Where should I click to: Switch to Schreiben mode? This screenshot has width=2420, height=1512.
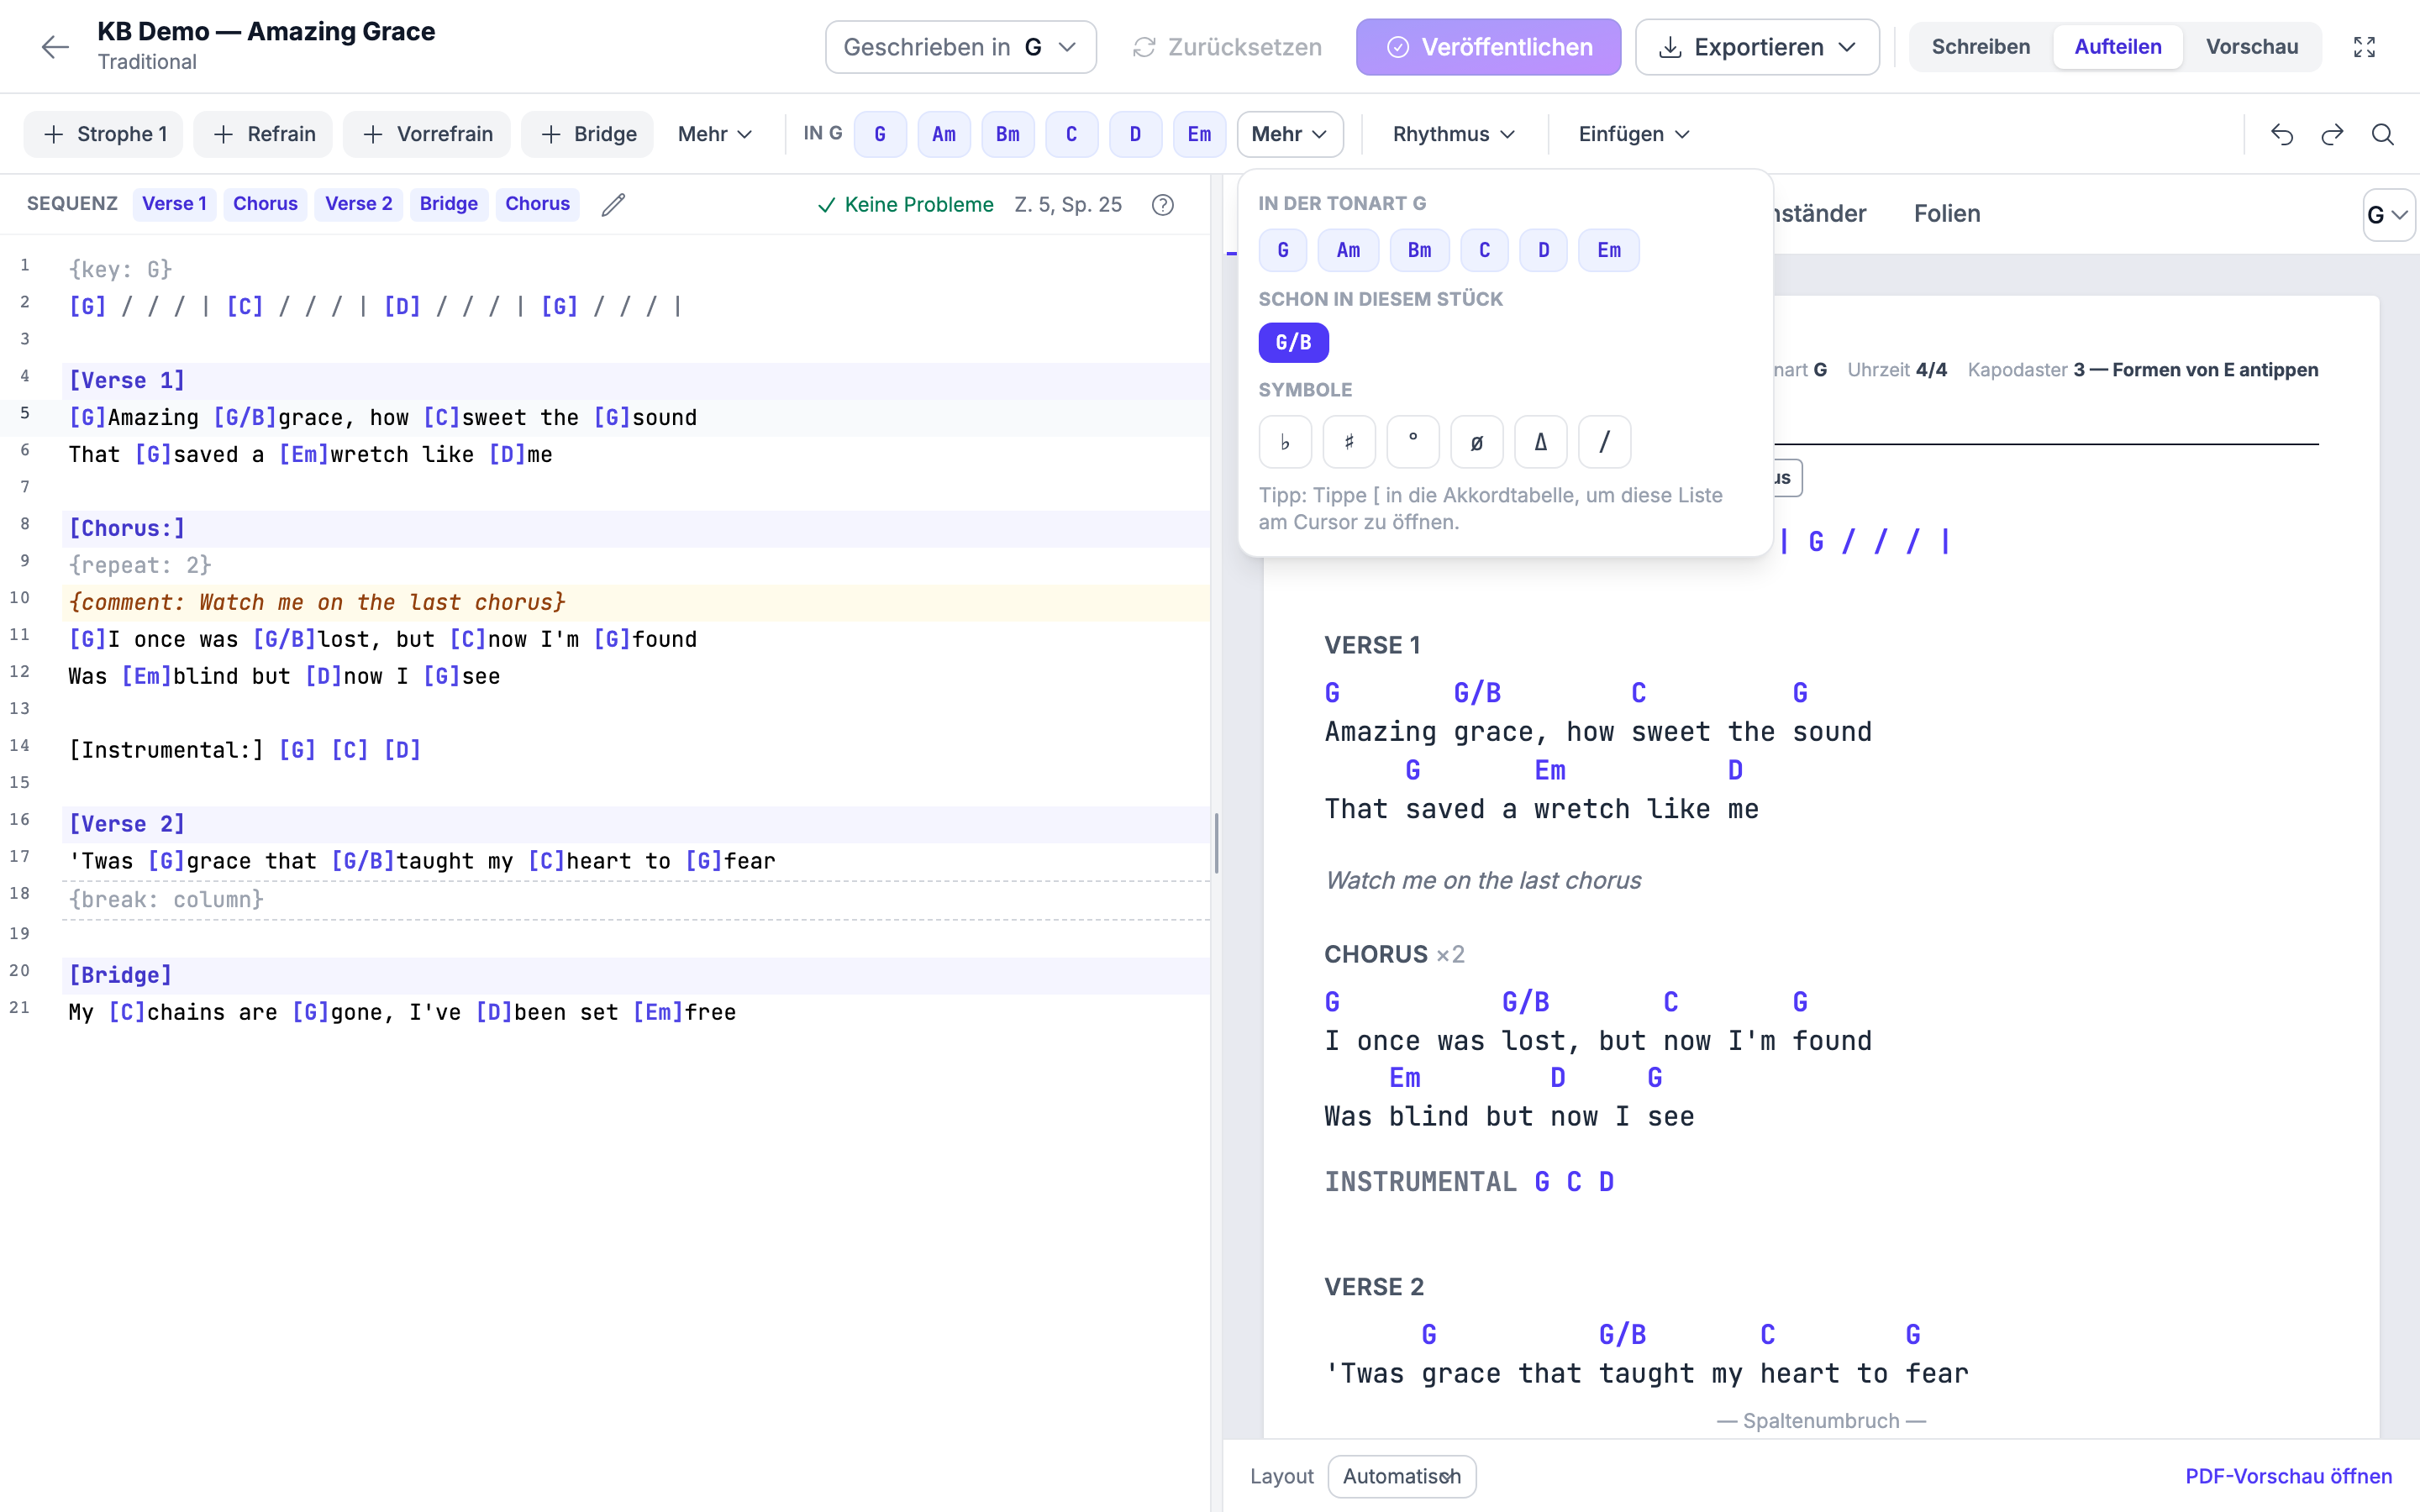[1980, 47]
